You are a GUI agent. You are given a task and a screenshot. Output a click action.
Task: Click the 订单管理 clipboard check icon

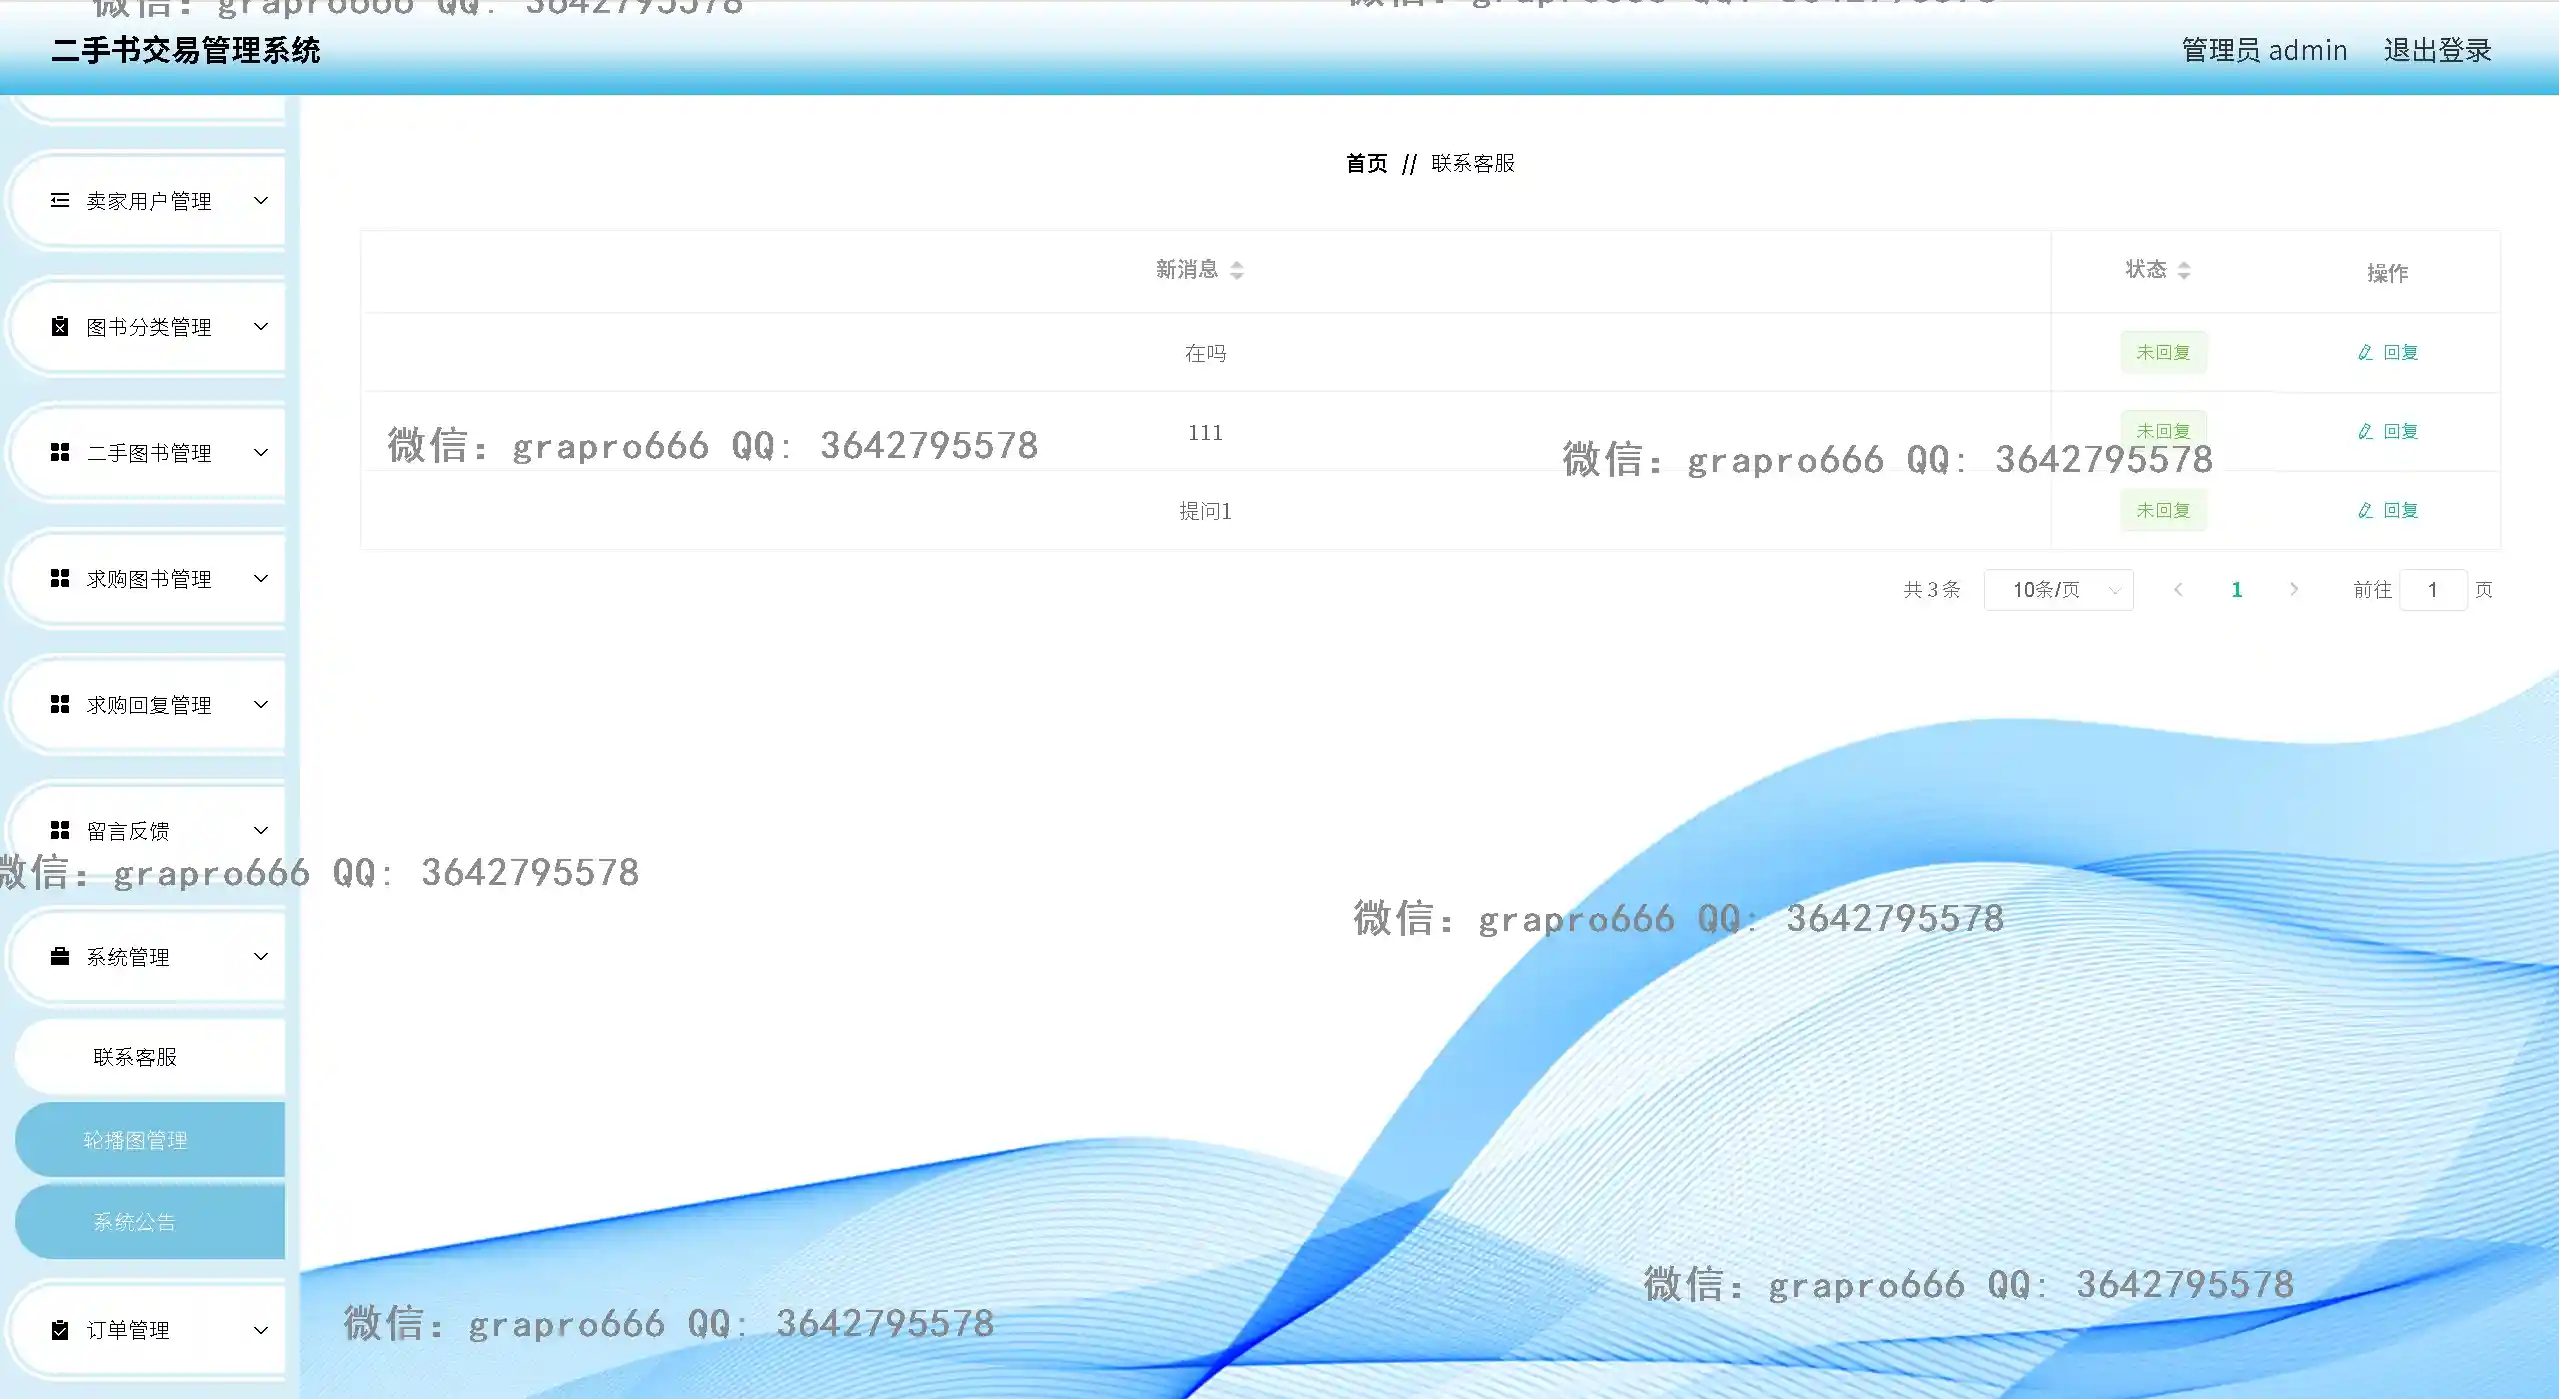(60, 1330)
